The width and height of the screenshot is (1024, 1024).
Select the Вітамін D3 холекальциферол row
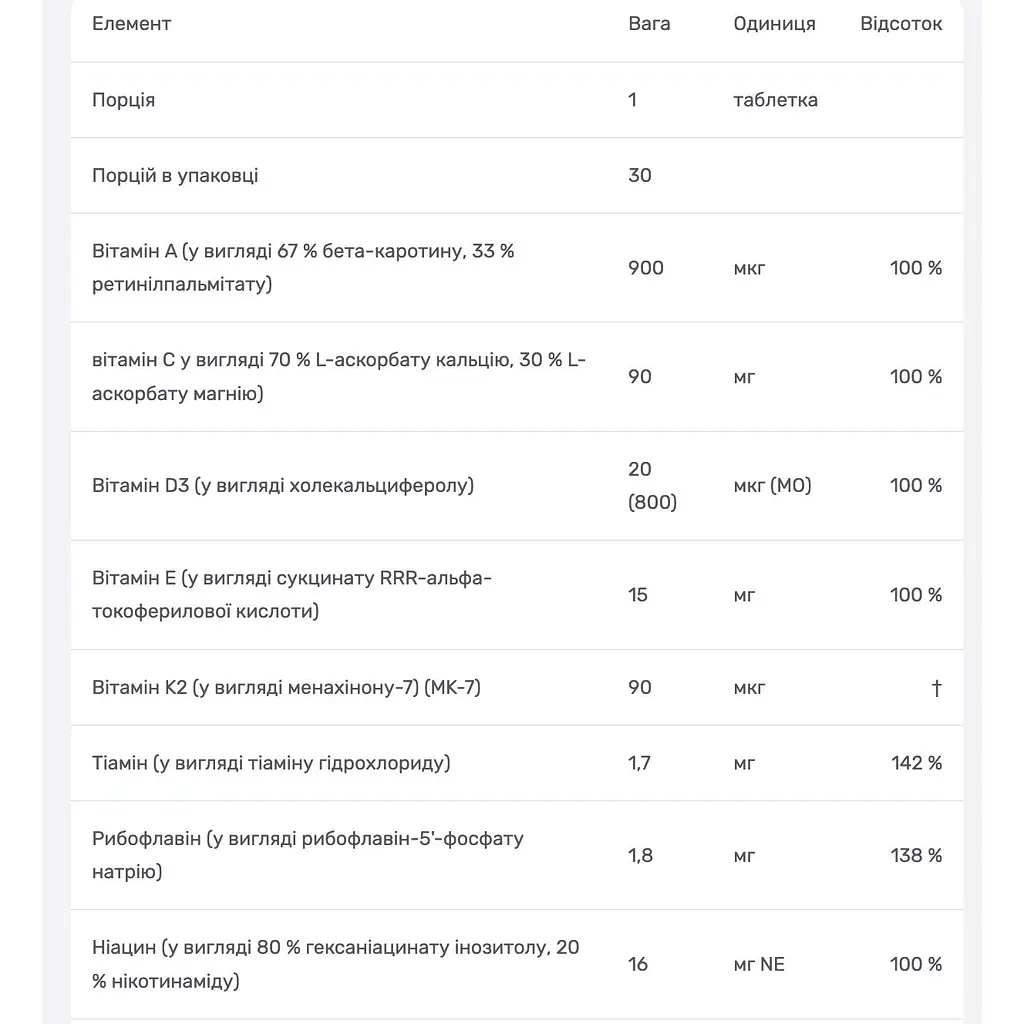pos(517,486)
